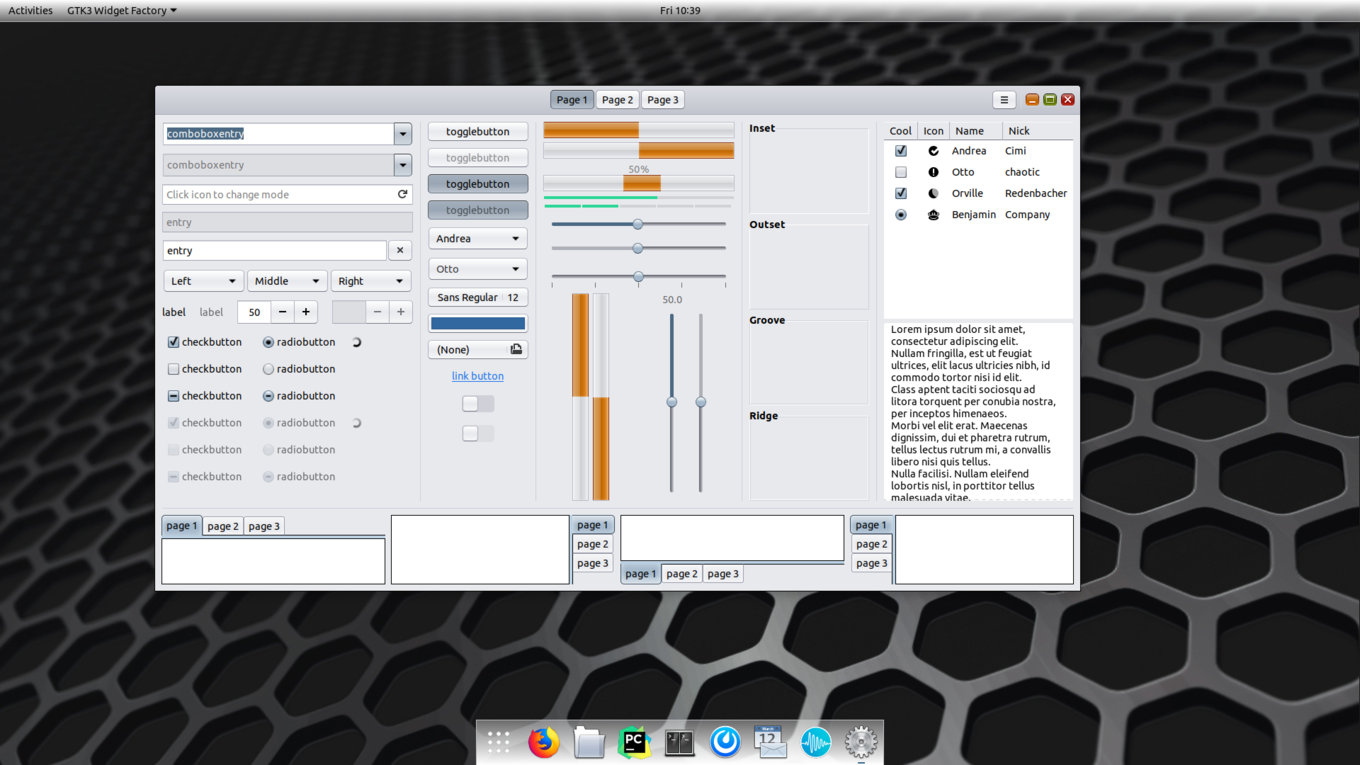This screenshot has width=1360, height=765.
Task: Click the icon in Orville's row
Action: [933, 193]
